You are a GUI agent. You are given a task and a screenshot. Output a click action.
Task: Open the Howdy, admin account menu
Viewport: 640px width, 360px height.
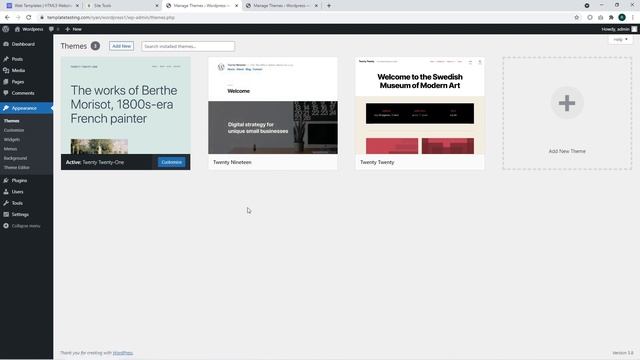point(619,29)
